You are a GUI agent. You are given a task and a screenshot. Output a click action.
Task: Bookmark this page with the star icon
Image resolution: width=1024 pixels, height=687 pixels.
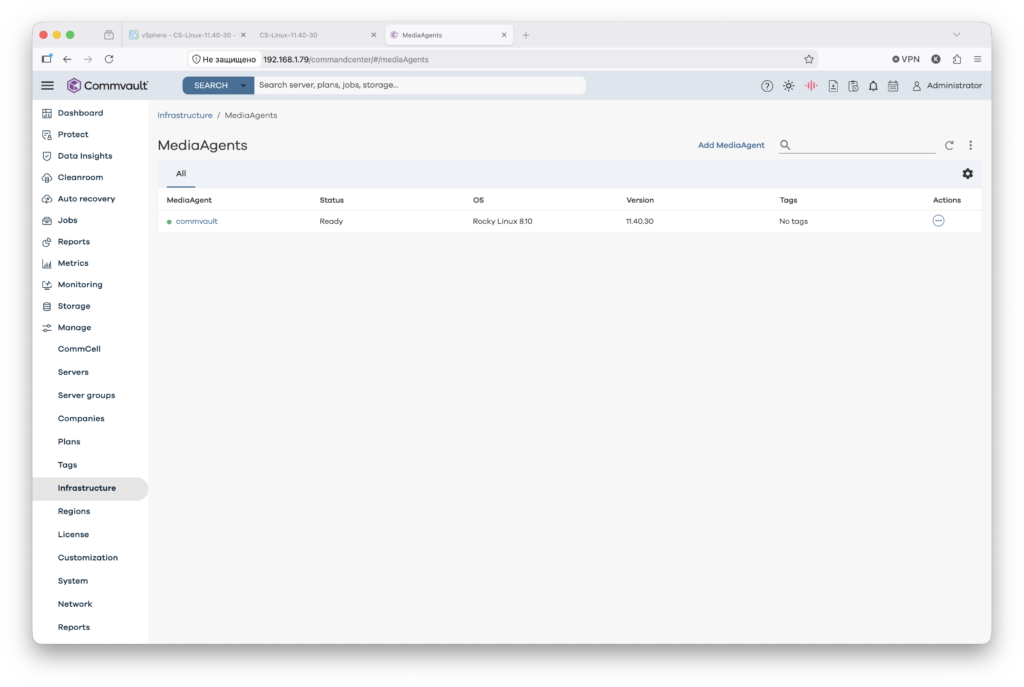coord(808,59)
